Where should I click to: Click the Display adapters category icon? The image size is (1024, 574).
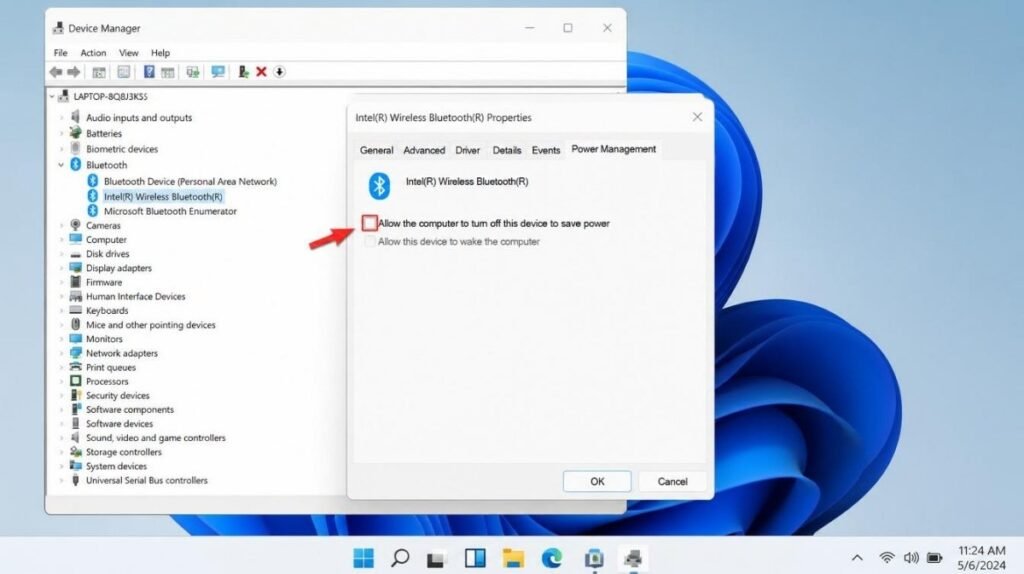tap(76, 268)
